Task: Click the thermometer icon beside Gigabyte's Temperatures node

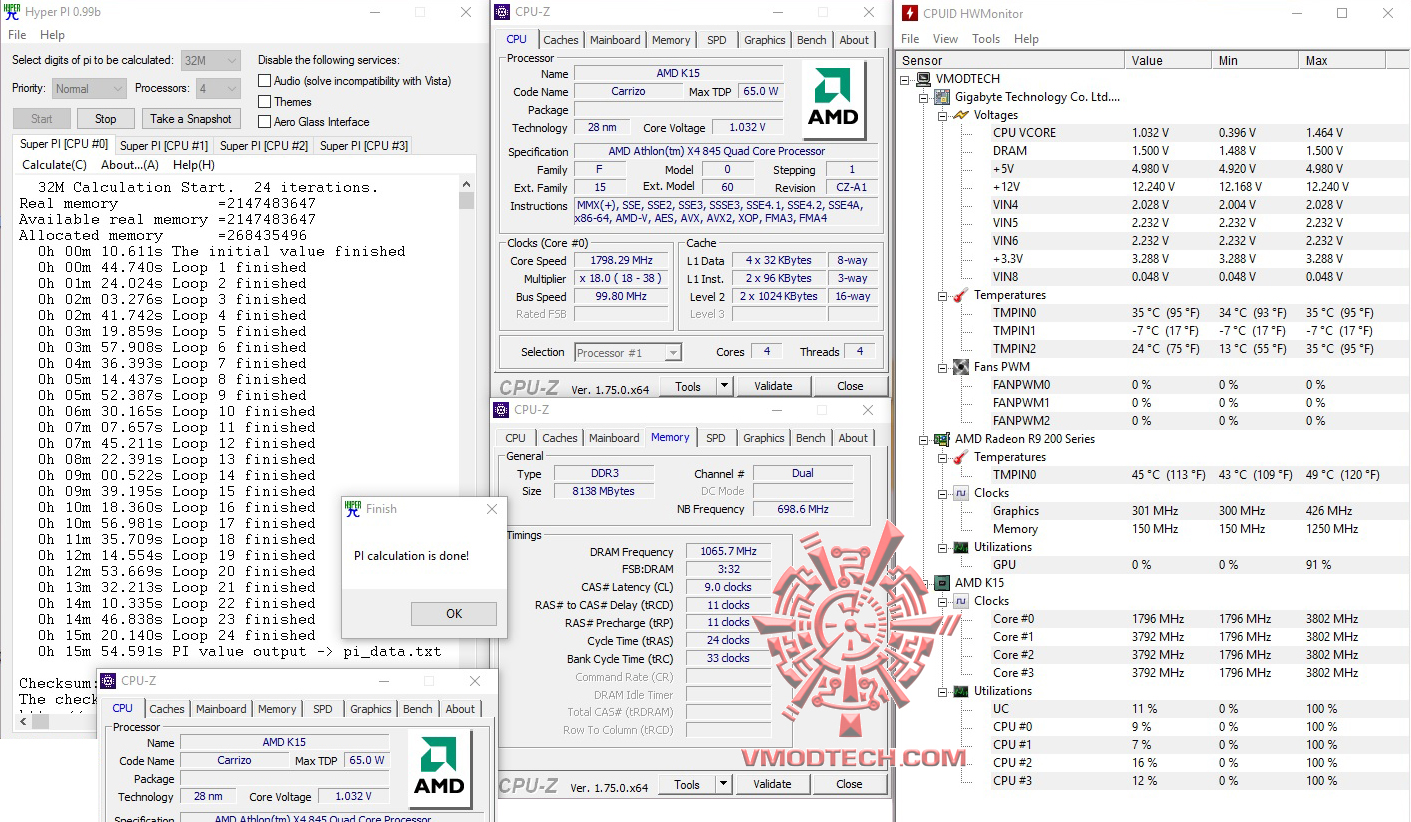Action: pyautogui.click(x=961, y=295)
